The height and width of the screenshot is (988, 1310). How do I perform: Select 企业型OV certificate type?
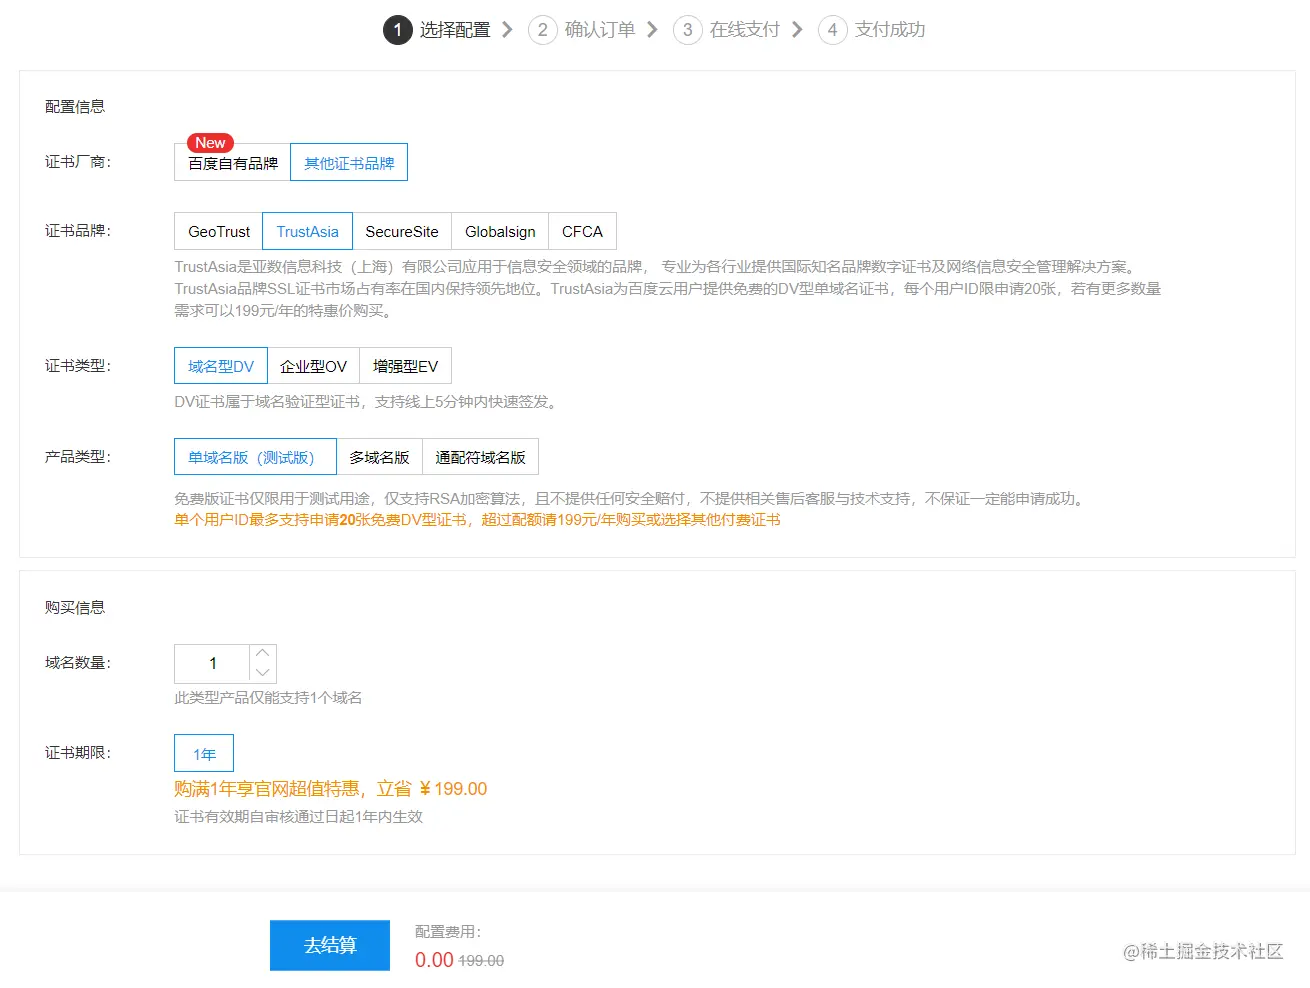[313, 366]
